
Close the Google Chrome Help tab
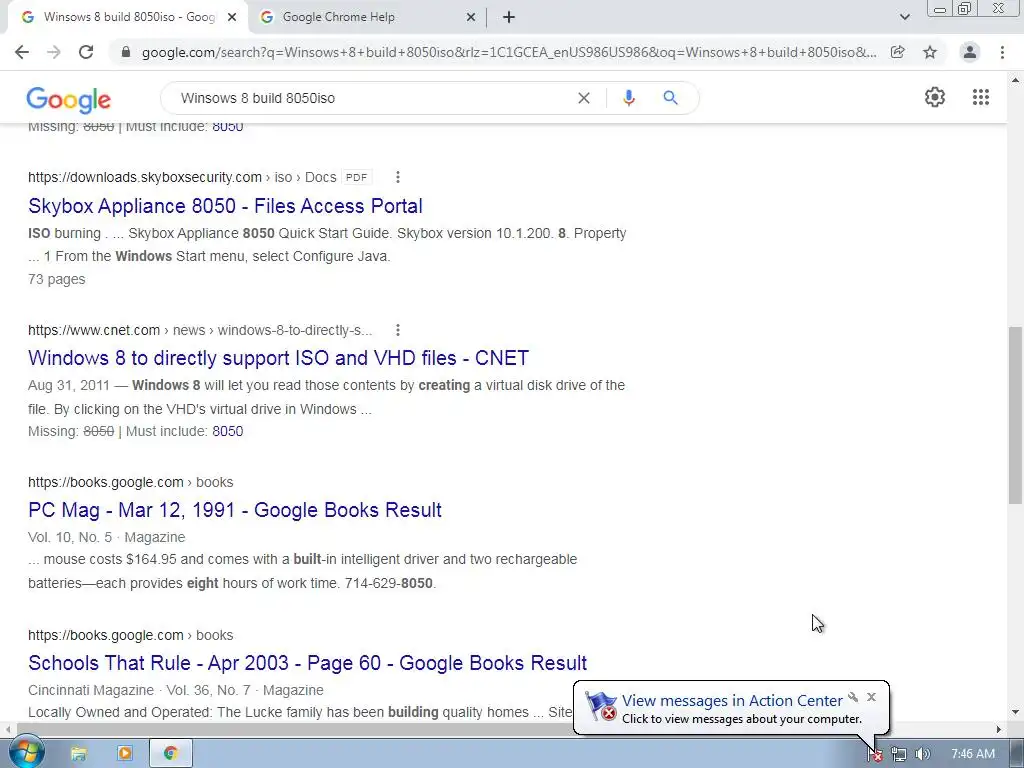(471, 18)
